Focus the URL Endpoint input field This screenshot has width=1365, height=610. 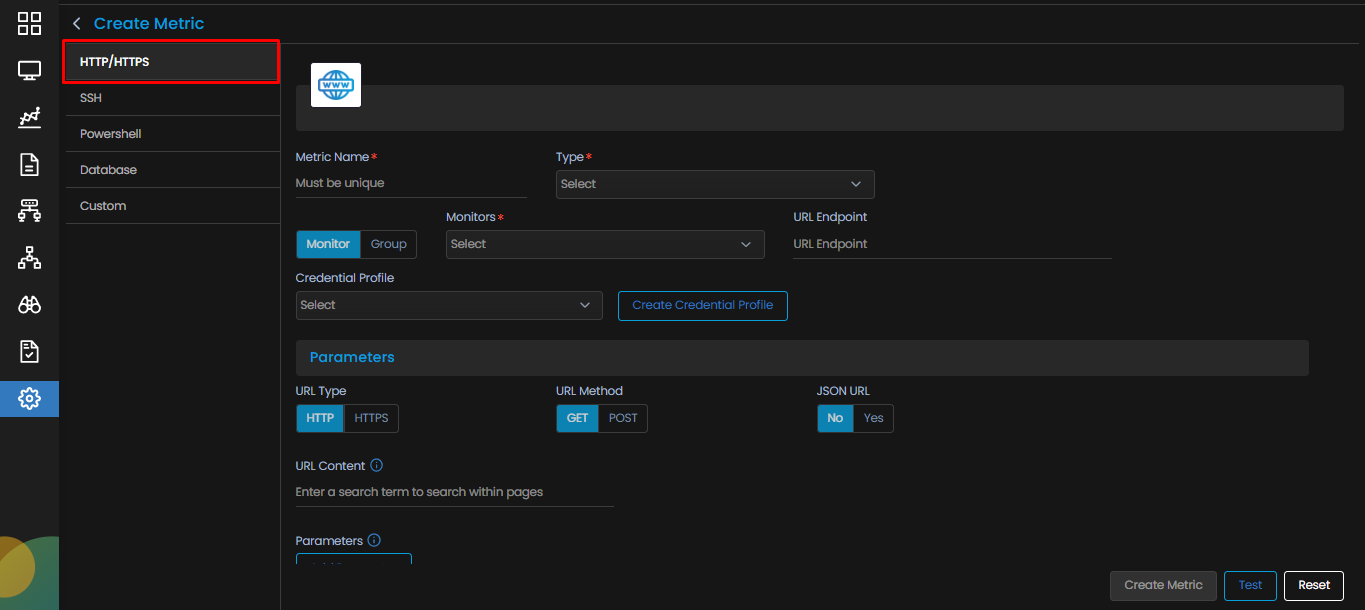pyautogui.click(x=952, y=244)
